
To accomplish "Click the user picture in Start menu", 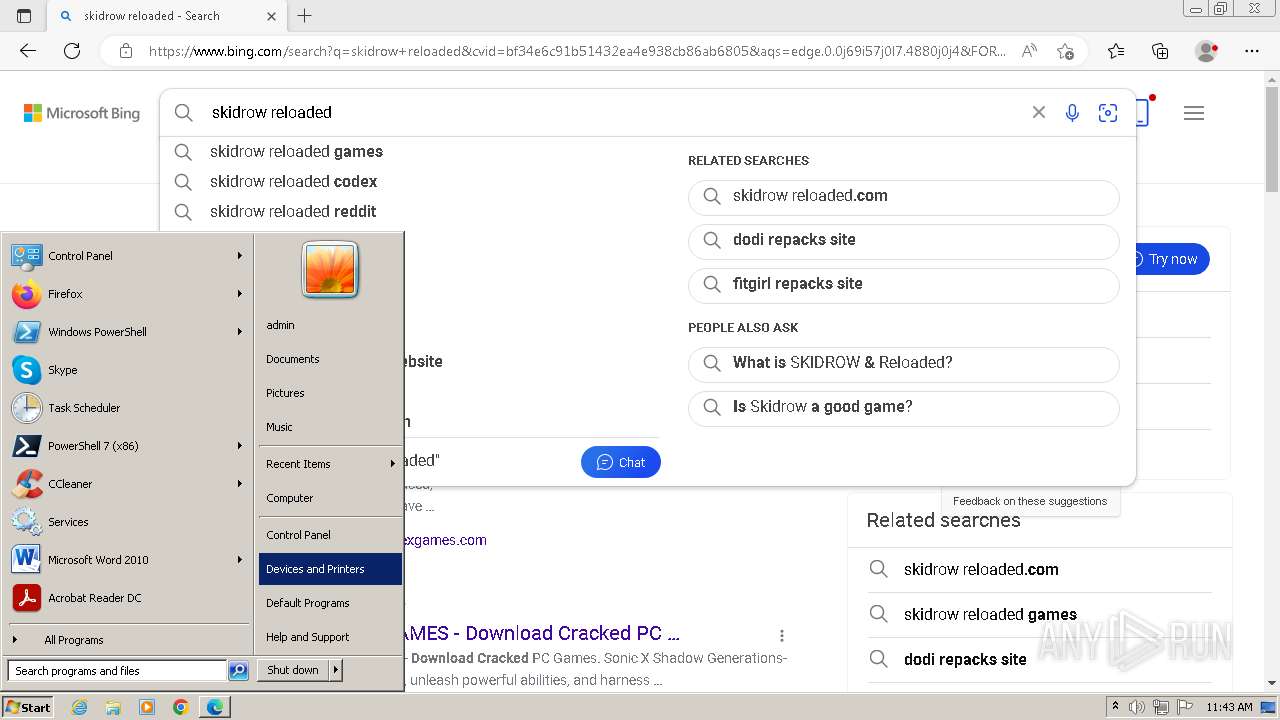I will [x=330, y=270].
